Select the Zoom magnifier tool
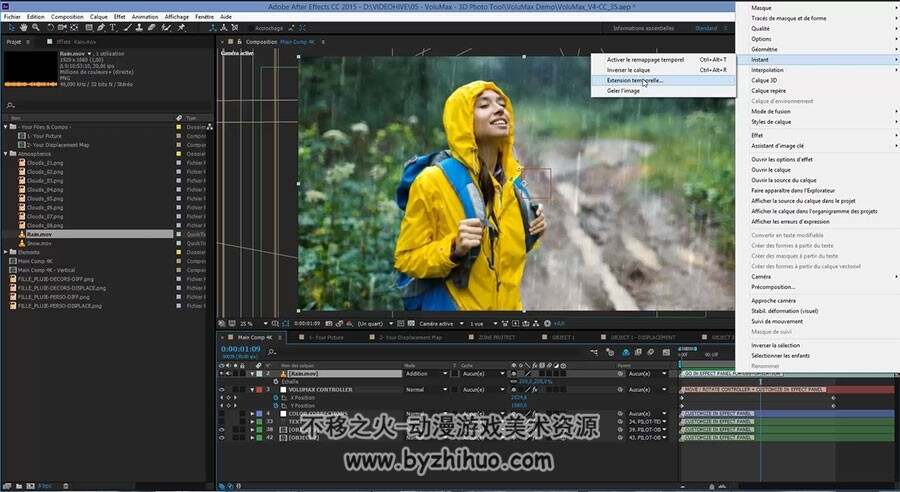The image size is (900, 492). pyautogui.click(x=36, y=28)
